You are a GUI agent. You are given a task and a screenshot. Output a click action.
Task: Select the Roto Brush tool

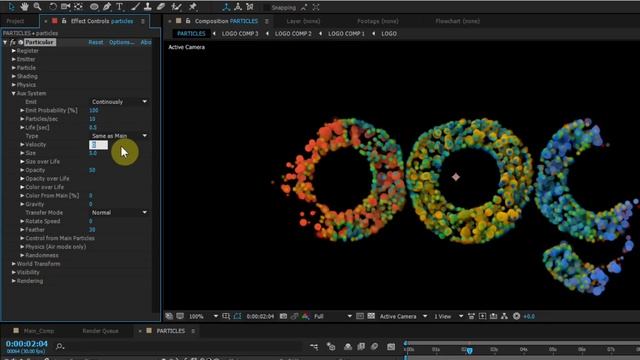pos(176,7)
